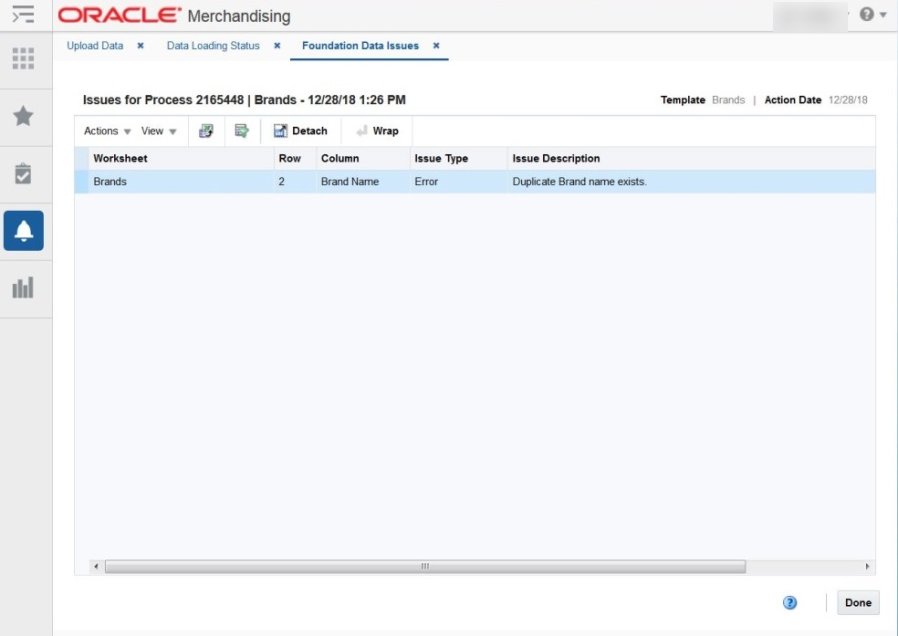Open the Actions dropdown menu

[107, 131]
